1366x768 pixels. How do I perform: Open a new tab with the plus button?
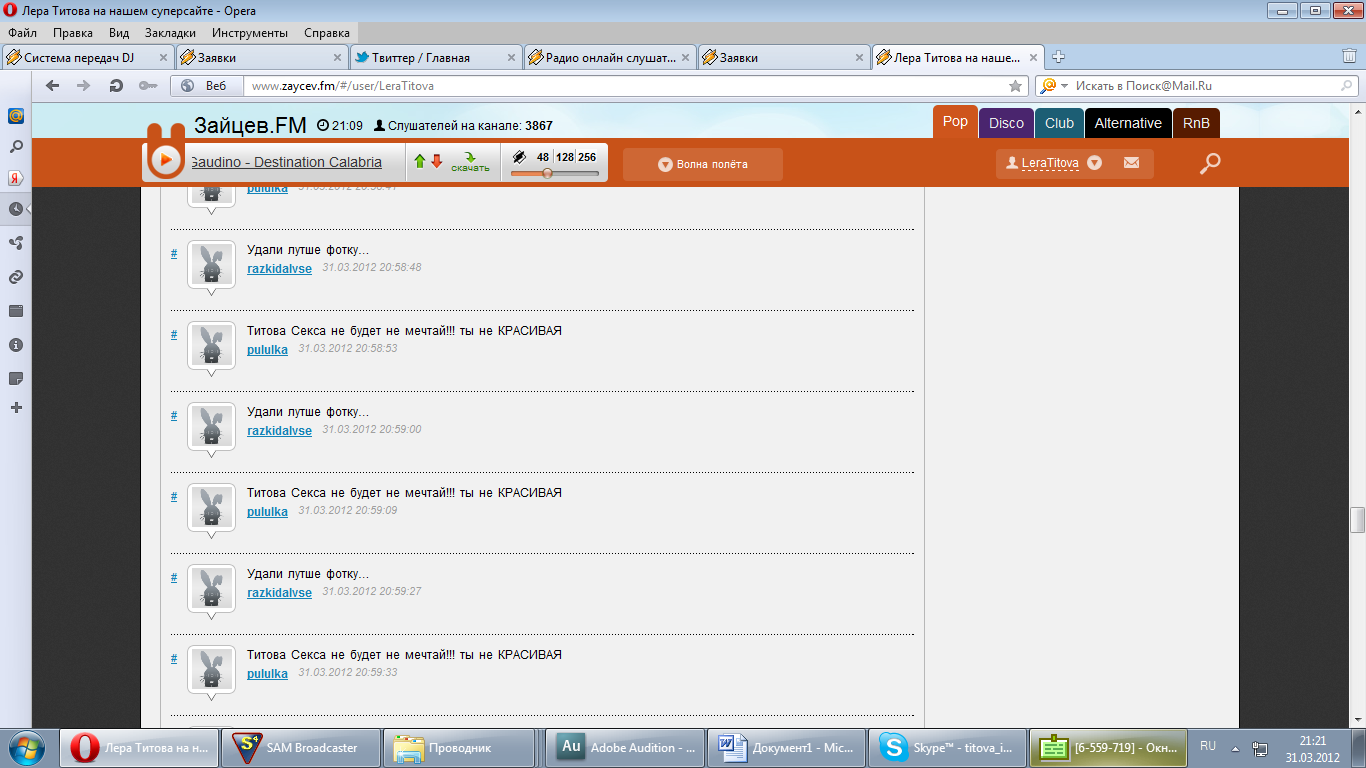pos(1059,57)
